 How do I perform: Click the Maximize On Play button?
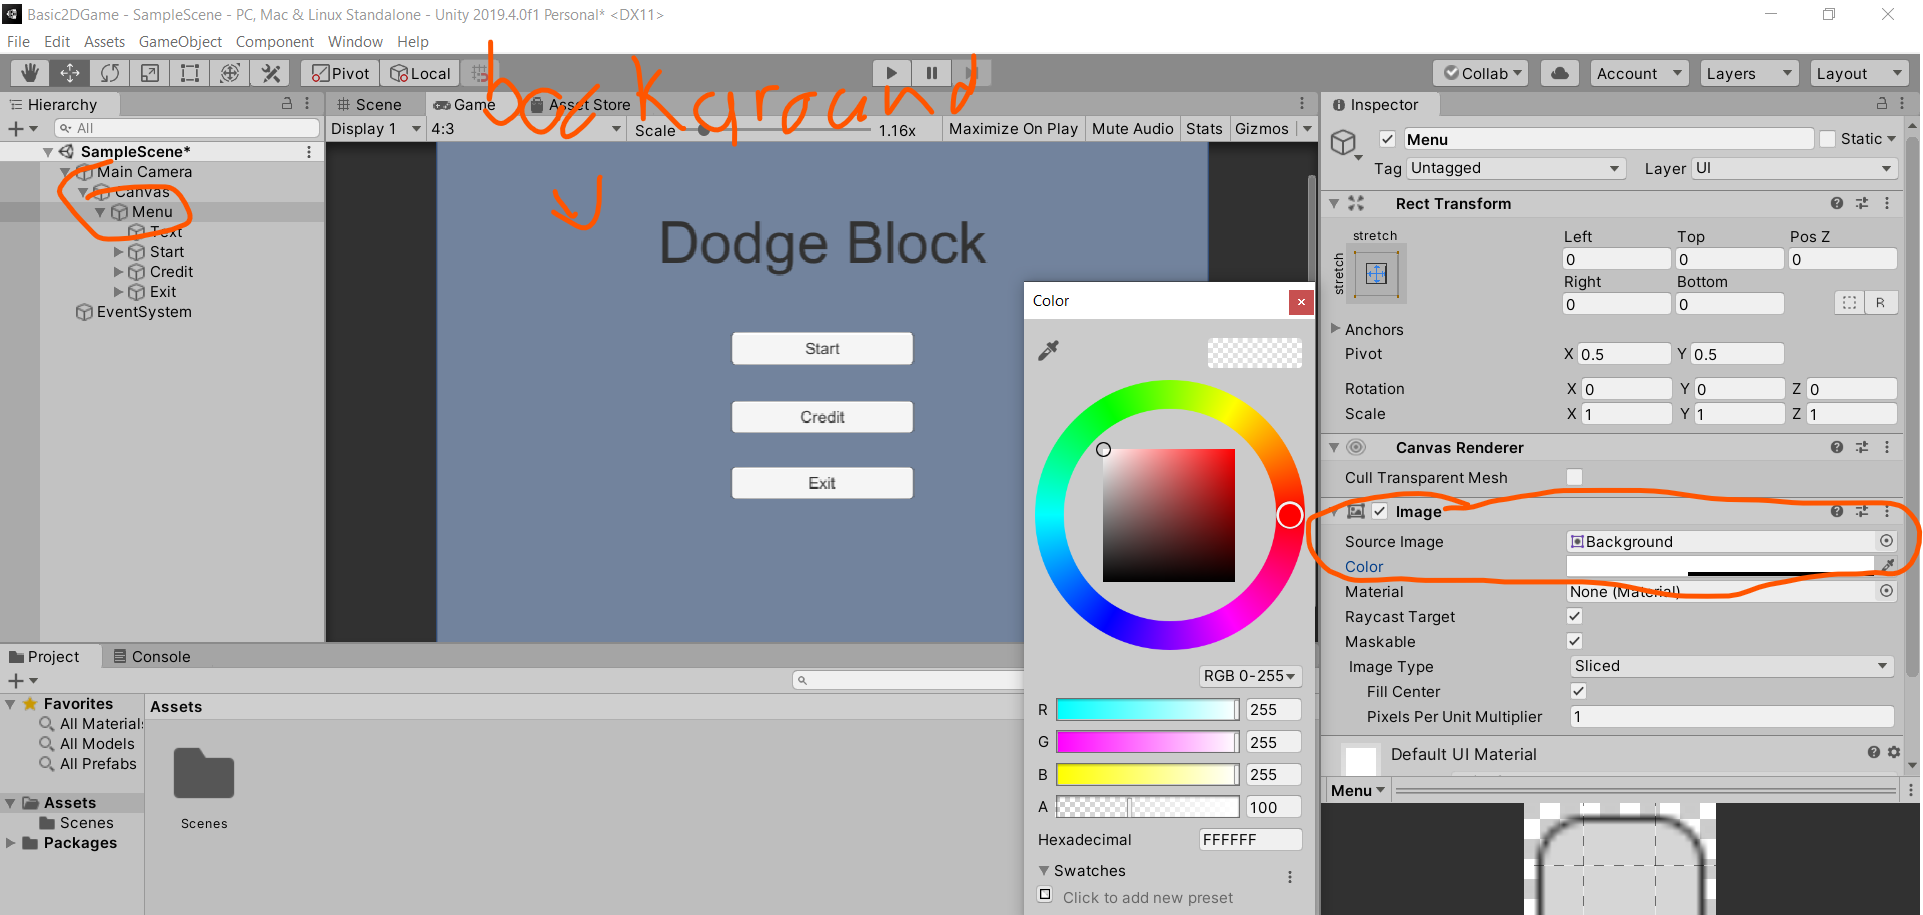point(1012,128)
